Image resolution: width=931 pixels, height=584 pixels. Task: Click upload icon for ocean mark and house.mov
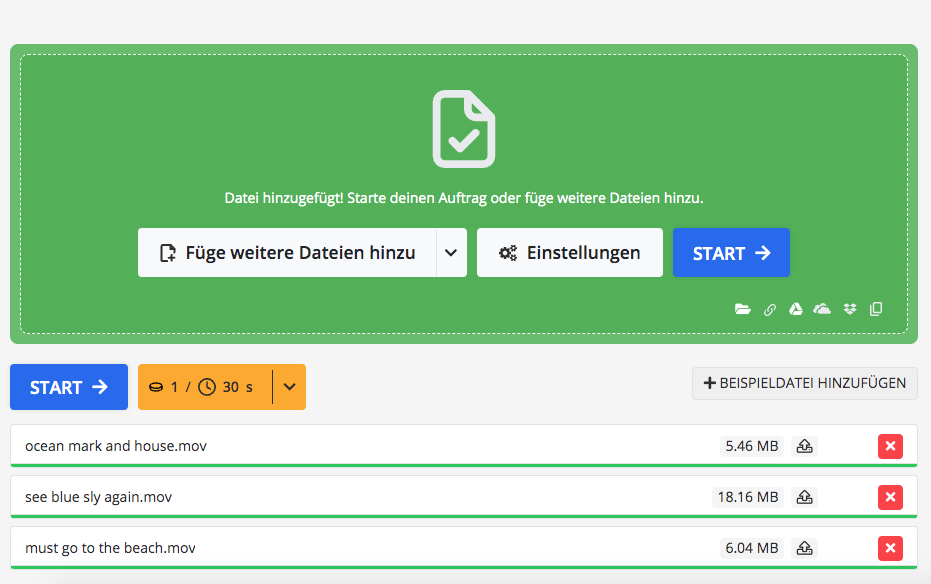[x=804, y=446]
